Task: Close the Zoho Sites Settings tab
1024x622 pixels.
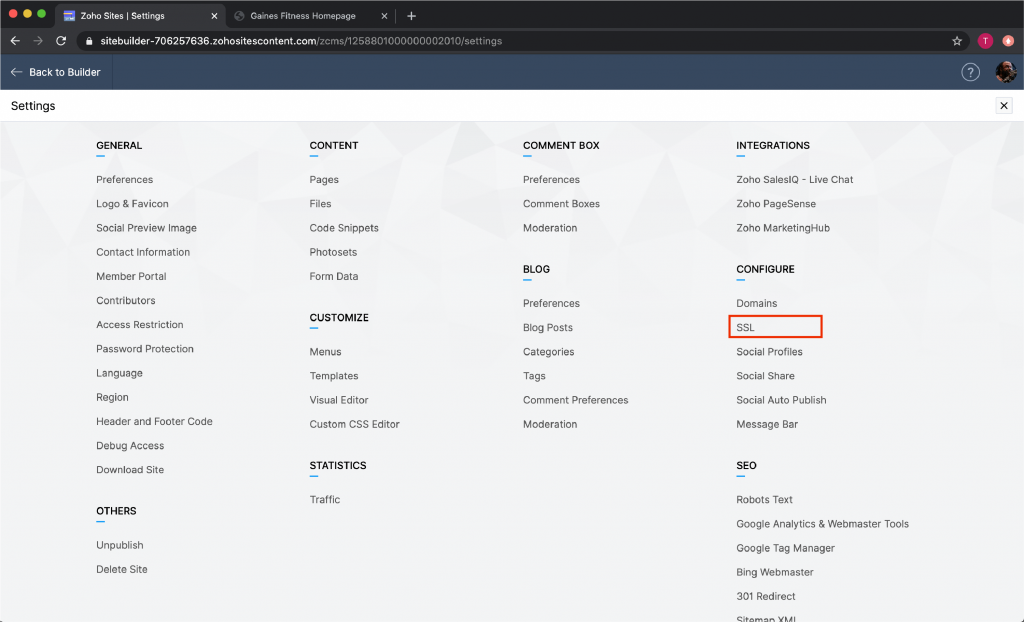Action: pos(213,16)
